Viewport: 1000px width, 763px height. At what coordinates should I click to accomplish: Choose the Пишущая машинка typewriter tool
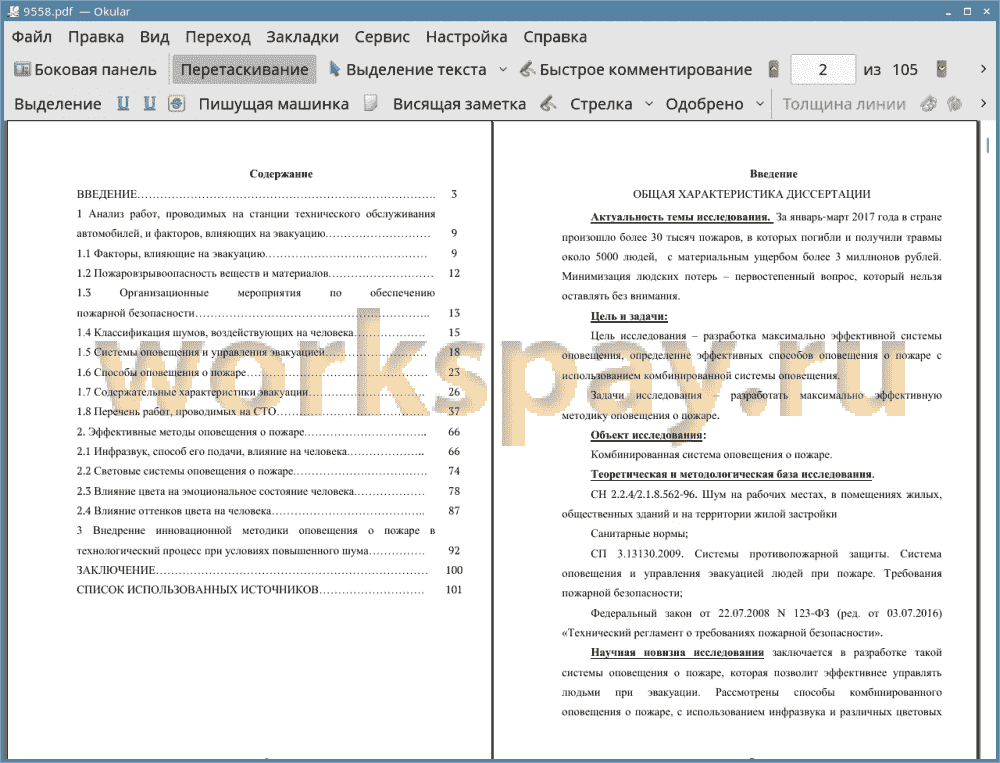tap(274, 104)
